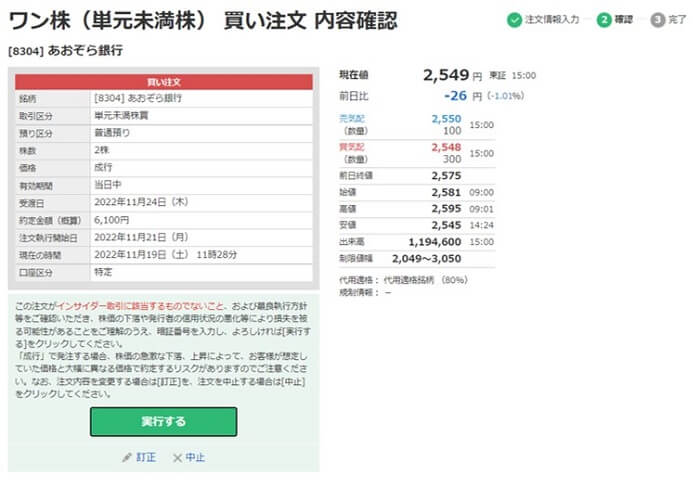
Task: Click the day change value -26
Action: (455, 96)
